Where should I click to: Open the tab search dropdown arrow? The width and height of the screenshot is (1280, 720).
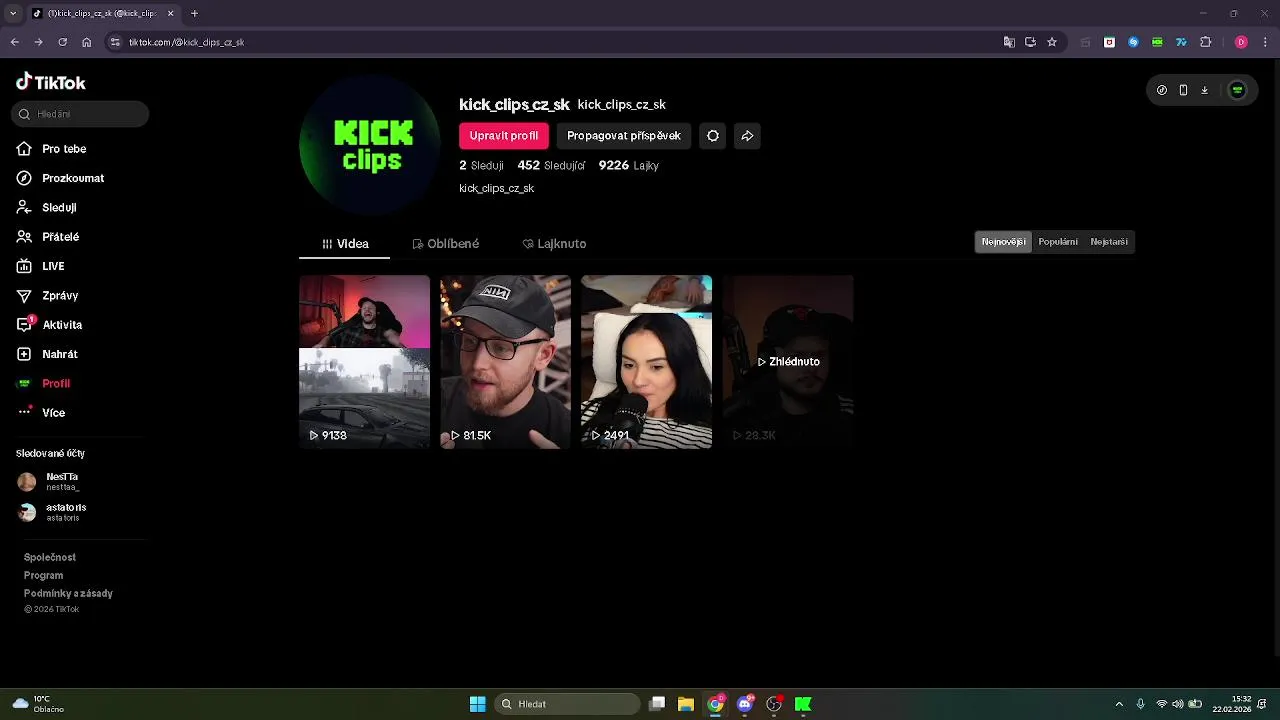point(13,13)
